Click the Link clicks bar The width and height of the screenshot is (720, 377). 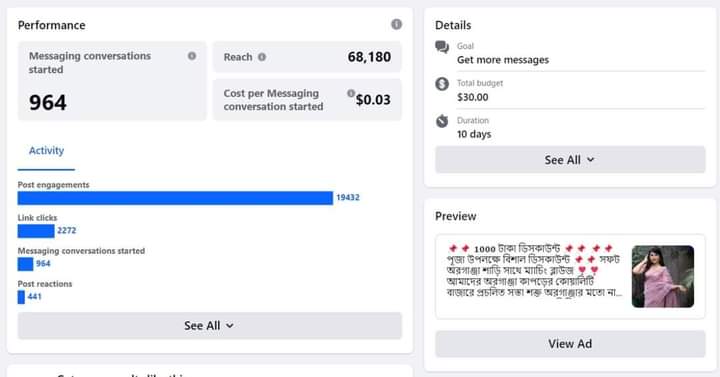[36, 231]
